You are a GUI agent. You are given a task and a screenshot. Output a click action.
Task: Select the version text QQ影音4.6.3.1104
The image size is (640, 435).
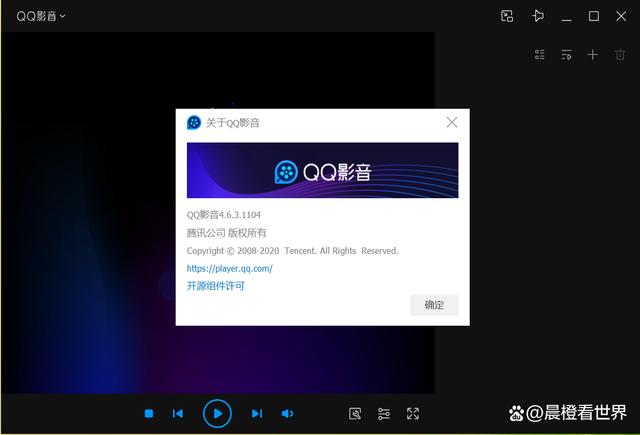coord(224,215)
